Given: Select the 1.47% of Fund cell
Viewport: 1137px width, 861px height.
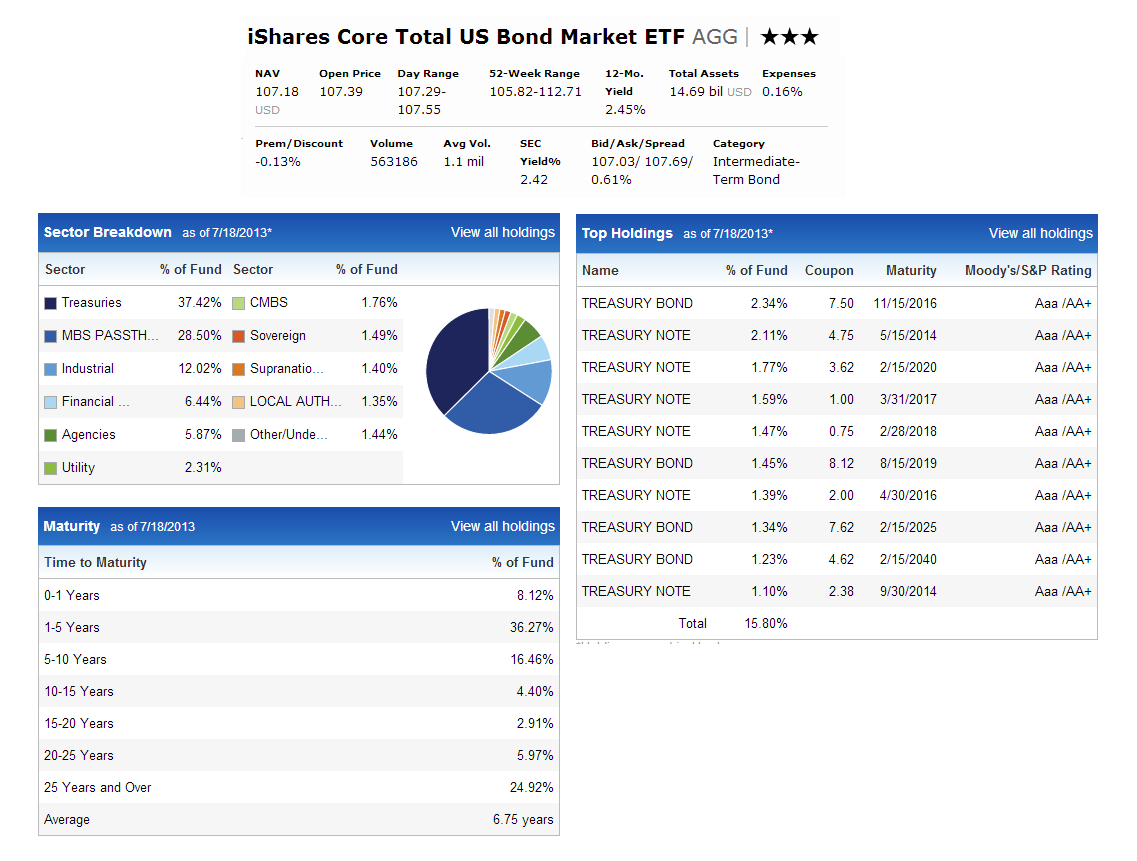Looking at the screenshot, I should point(769,431).
